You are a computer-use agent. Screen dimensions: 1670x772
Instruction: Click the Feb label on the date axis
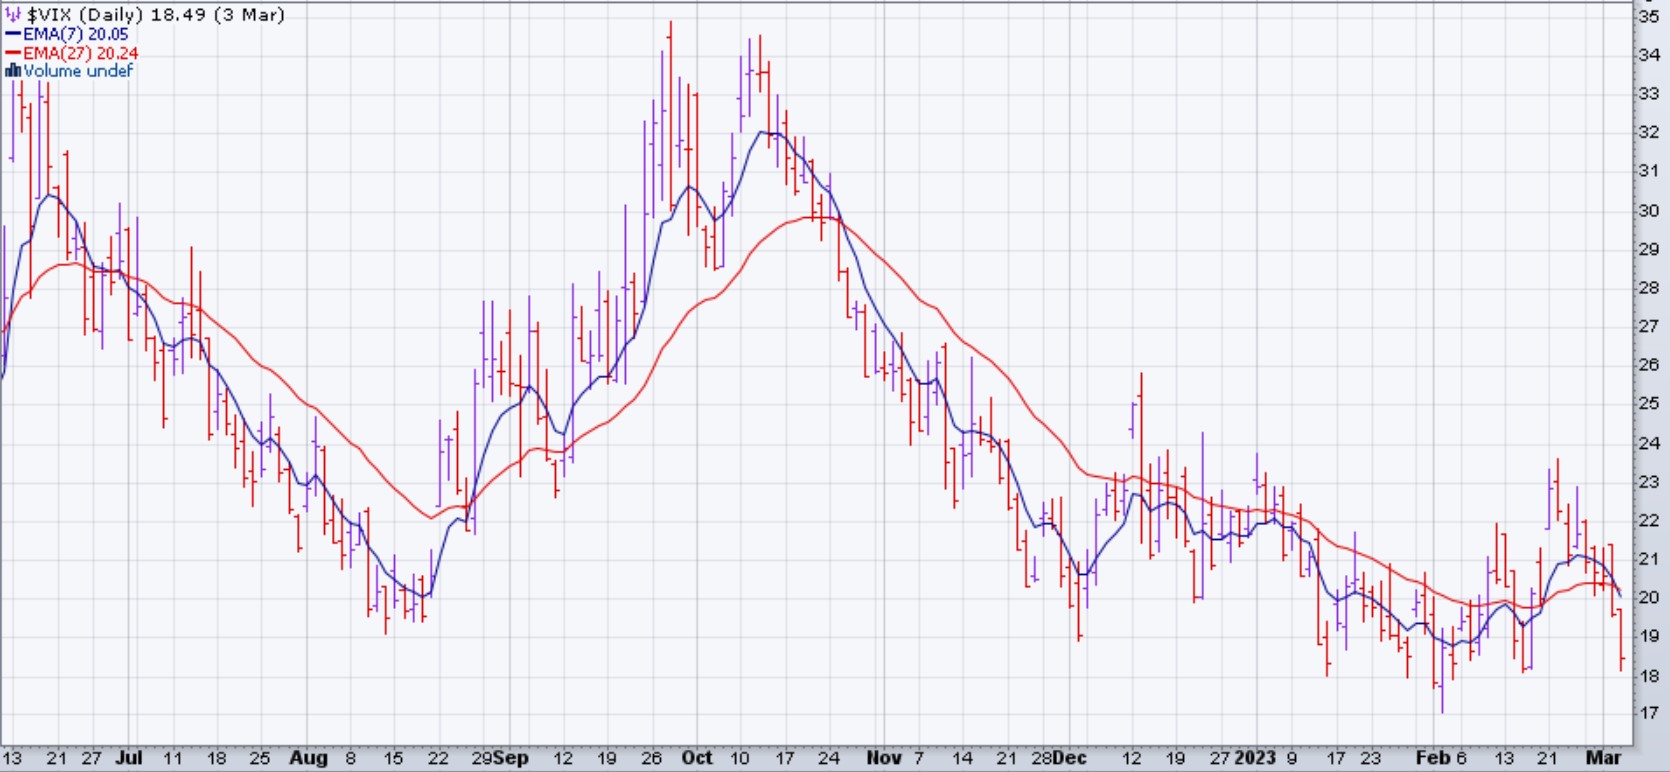coord(1431,758)
